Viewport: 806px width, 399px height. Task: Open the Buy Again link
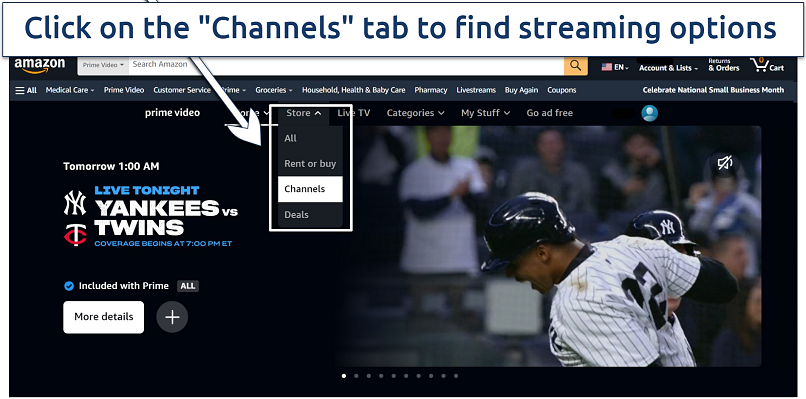pos(521,90)
